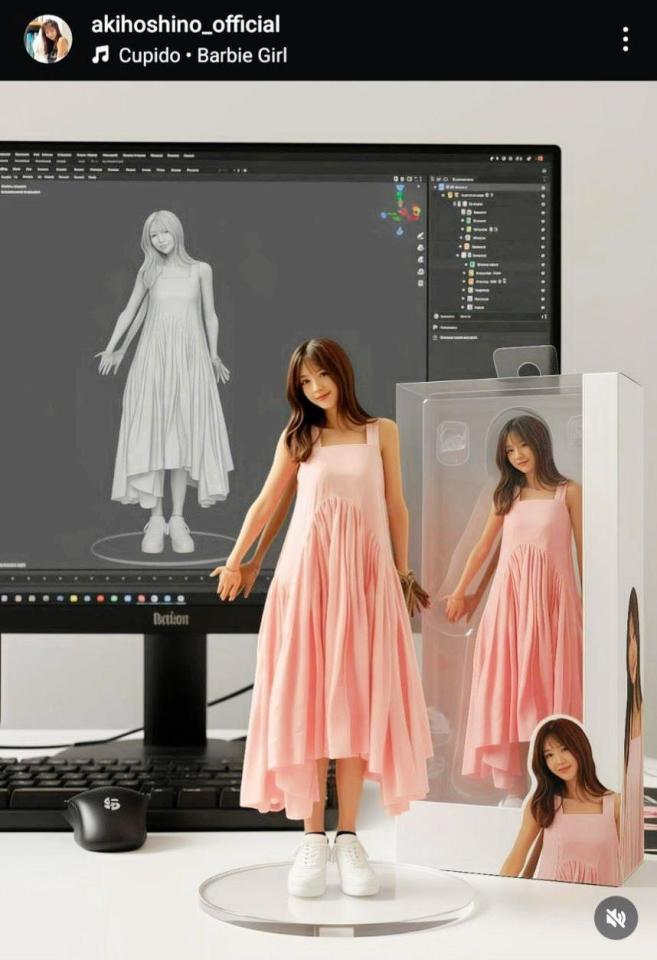Open the Cupido • Barbie Girl audio link
Viewport: 657px width, 960px height.
[x=202, y=56]
